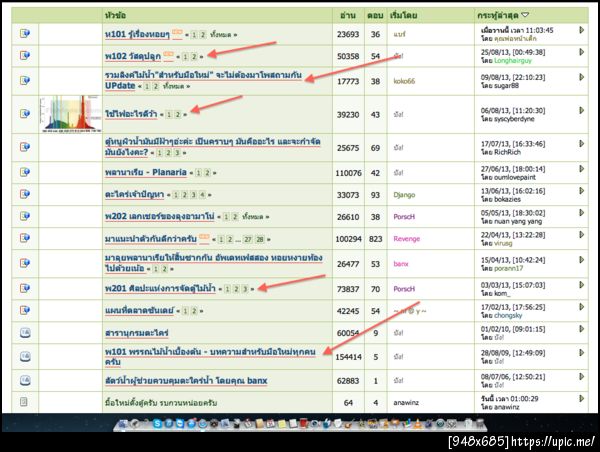Open Finder at the Dock's left end
This screenshot has width=600, height=452.
(x=122, y=424)
